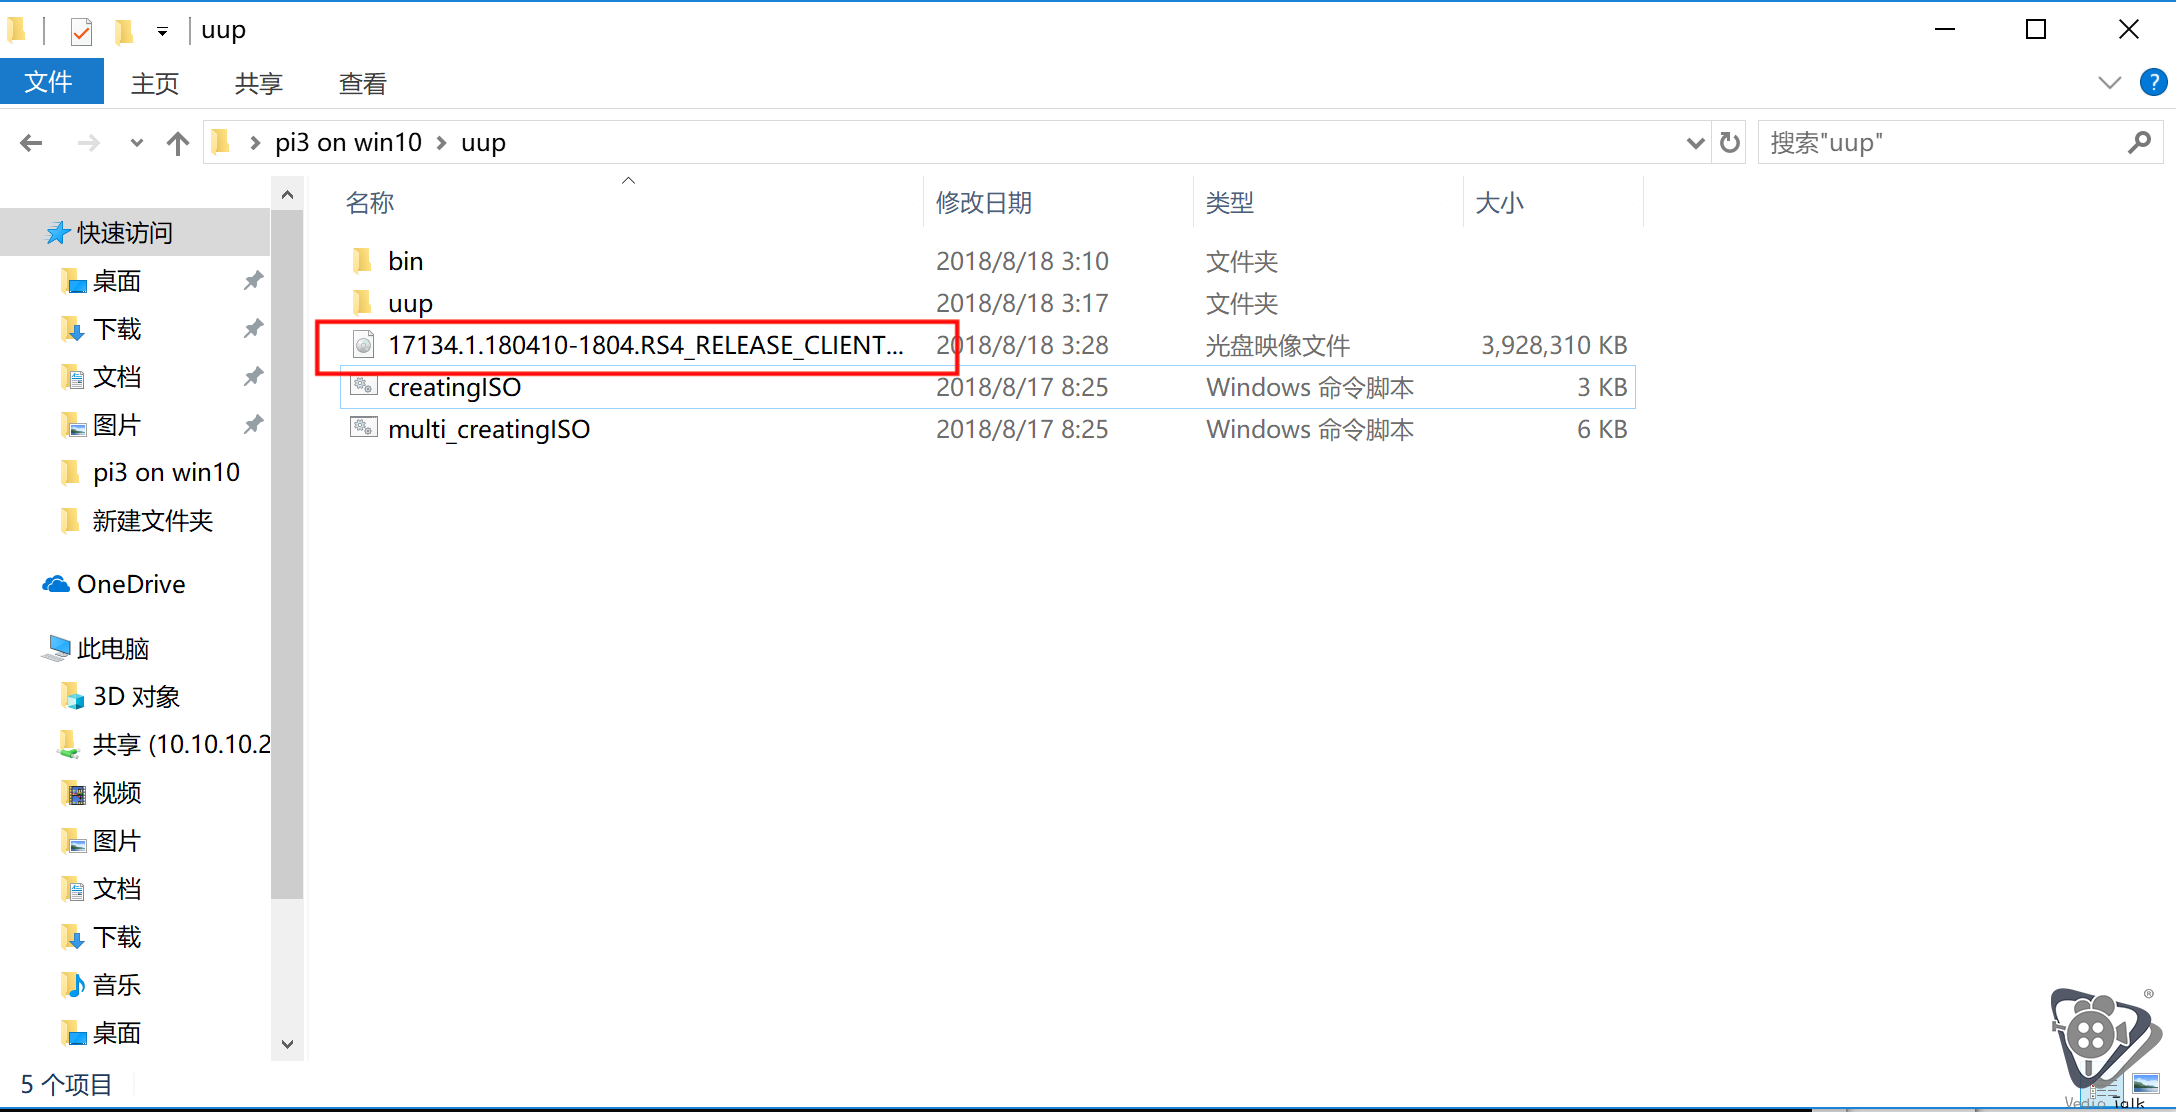
Task: Go up one folder level
Action: (x=178, y=143)
